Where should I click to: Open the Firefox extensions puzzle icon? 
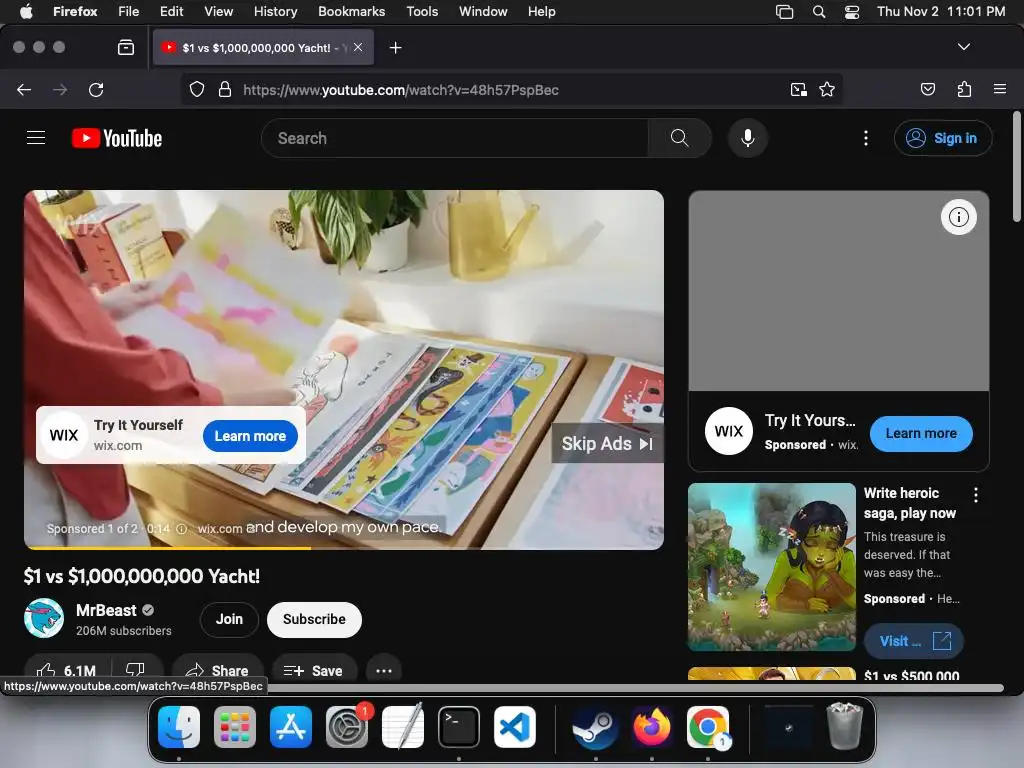tap(964, 89)
